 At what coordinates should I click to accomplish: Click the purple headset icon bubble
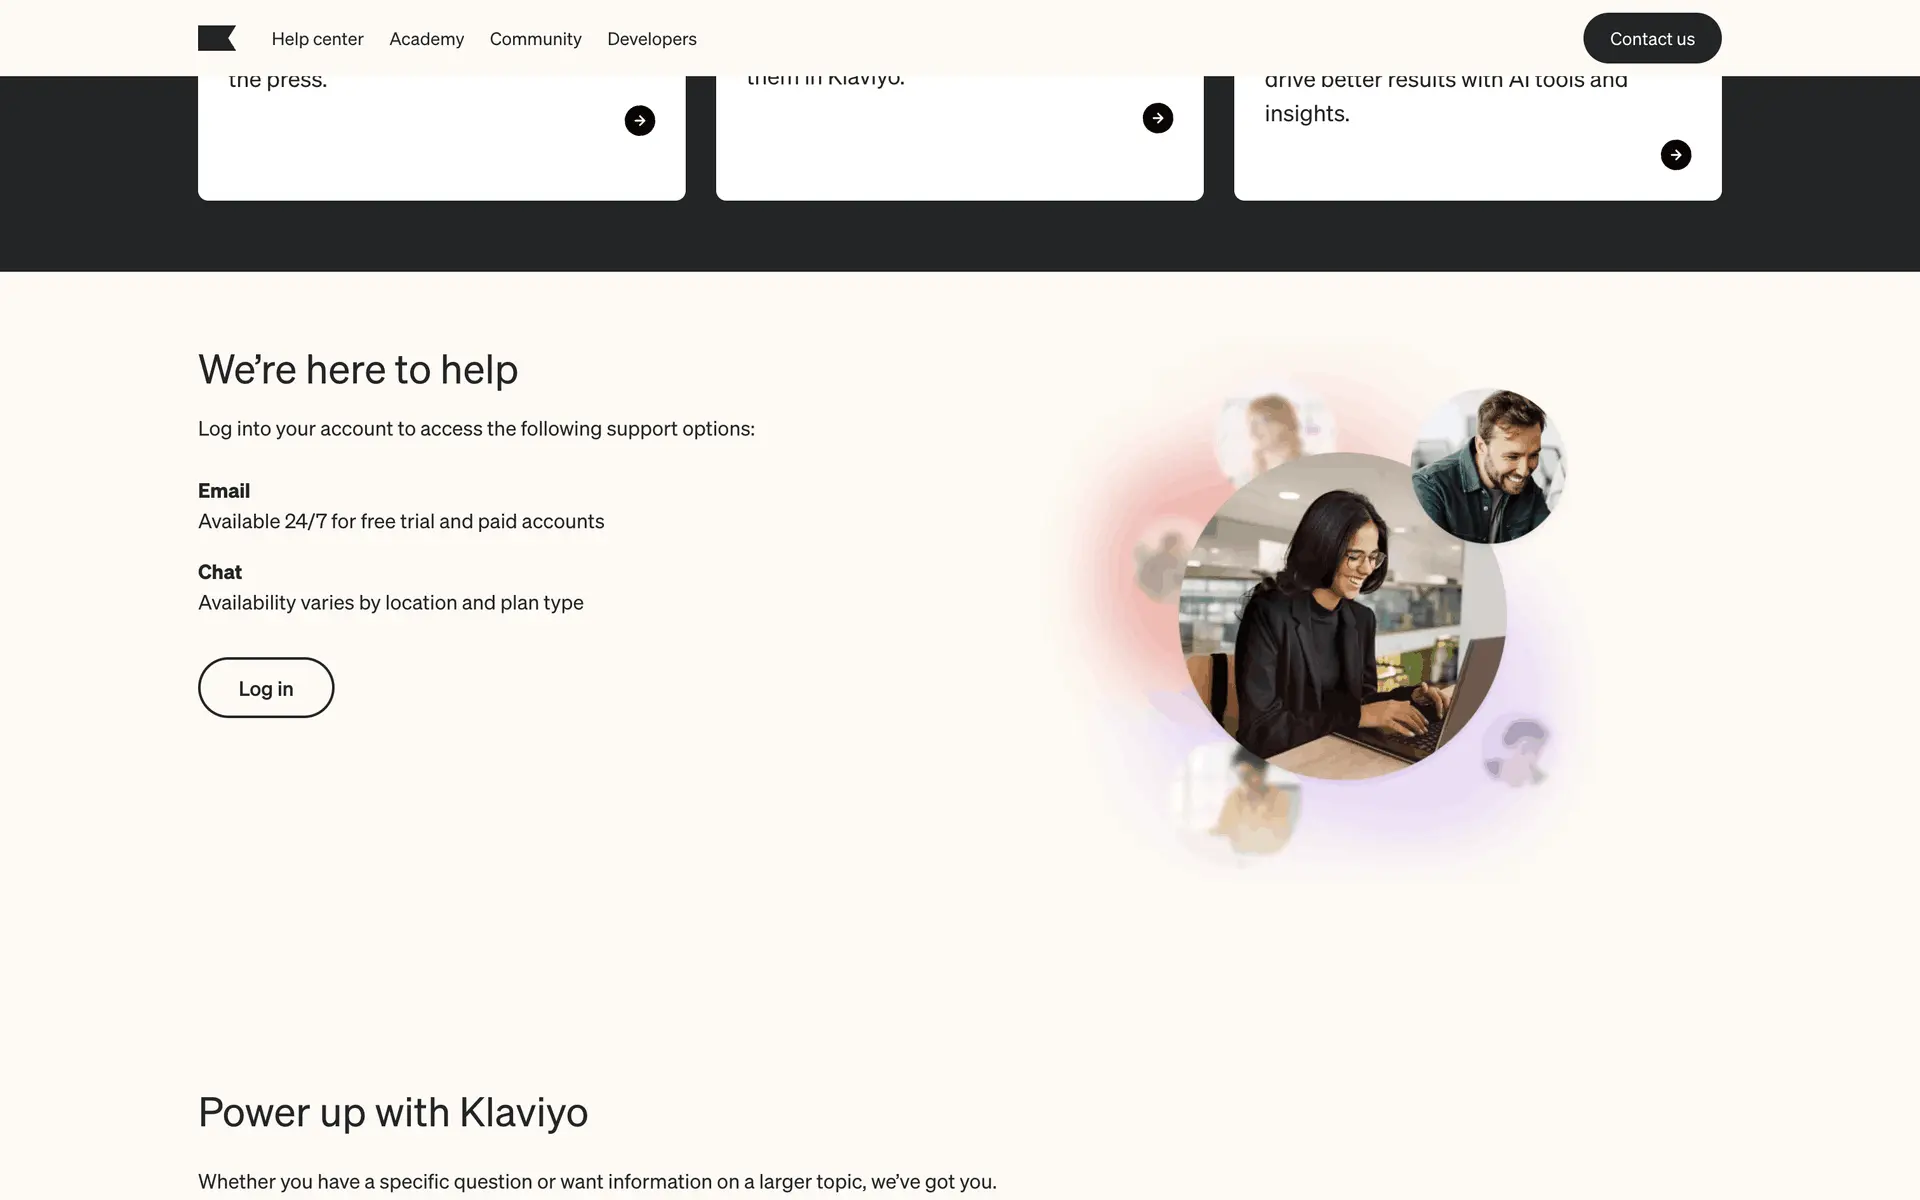pyautogui.click(x=1517, y=751)
